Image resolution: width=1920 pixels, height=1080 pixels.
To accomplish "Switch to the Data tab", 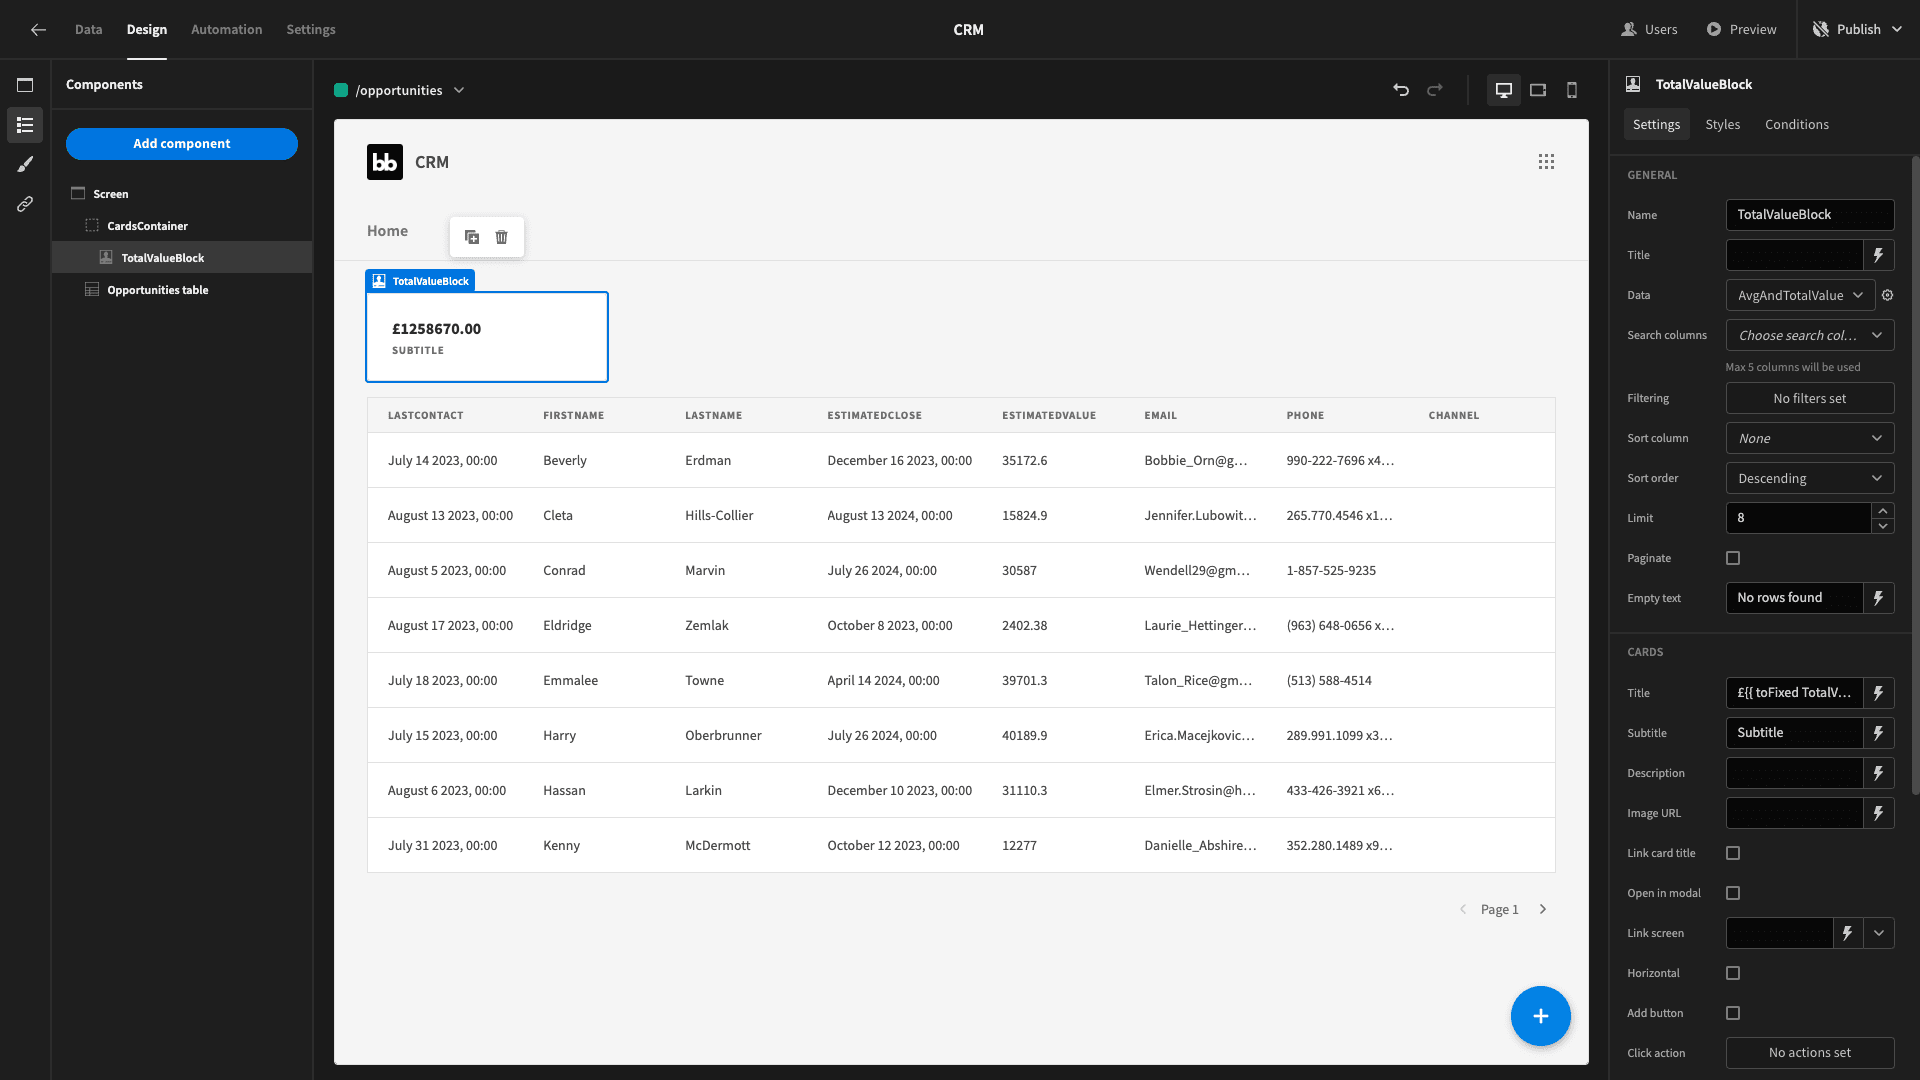I will [88, 30].
